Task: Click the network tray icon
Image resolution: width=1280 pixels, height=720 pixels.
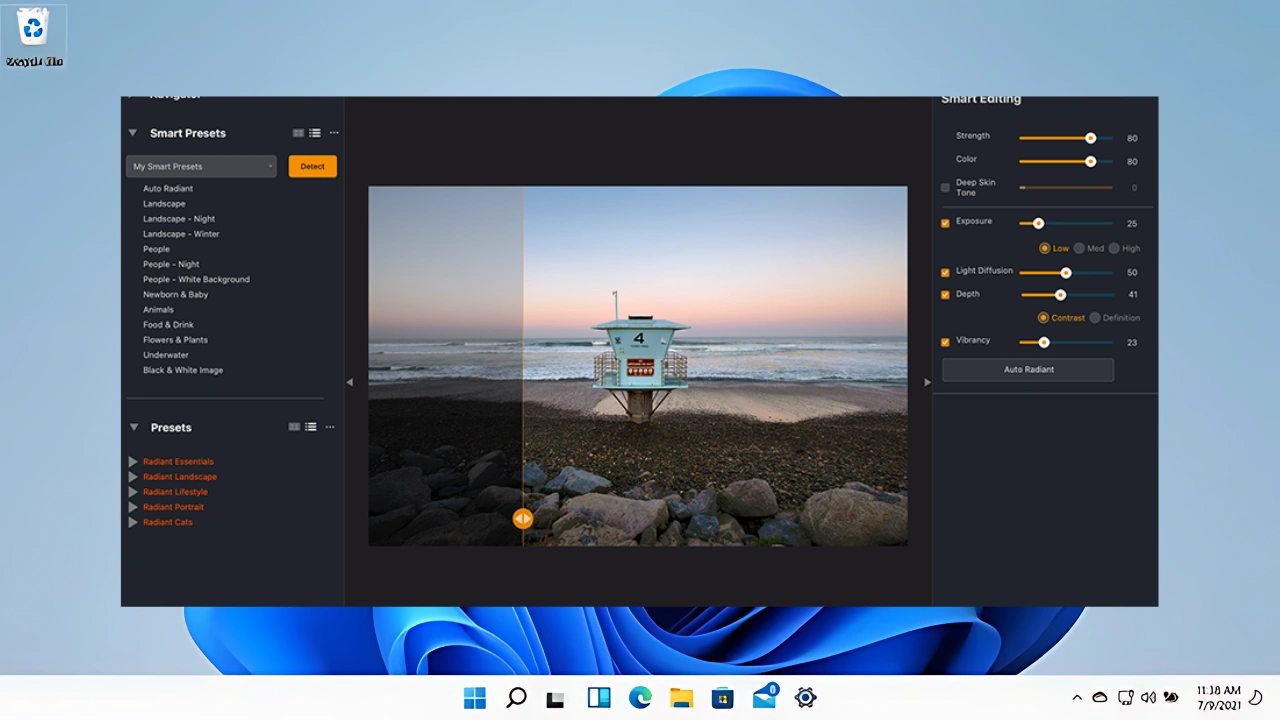Action: 1125,698
